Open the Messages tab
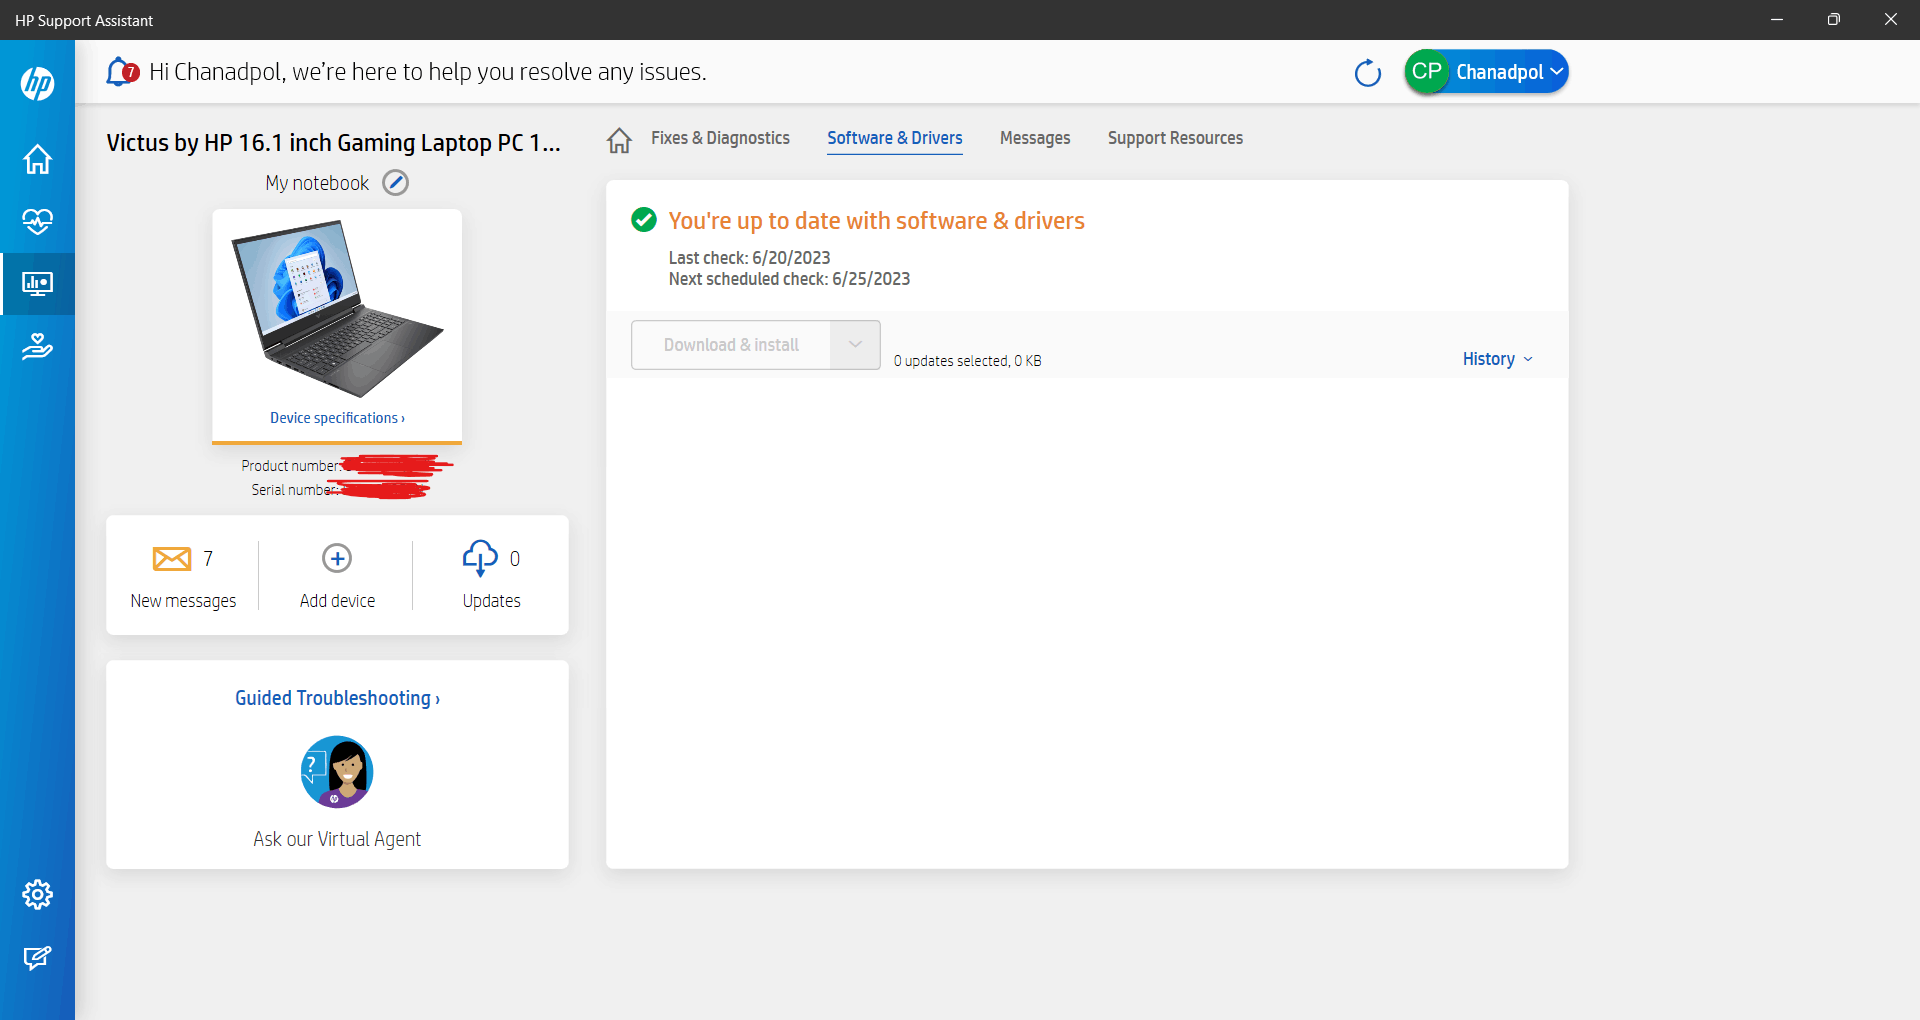Screen dimensions: 1920x1020 click(x=1035, y=138)
